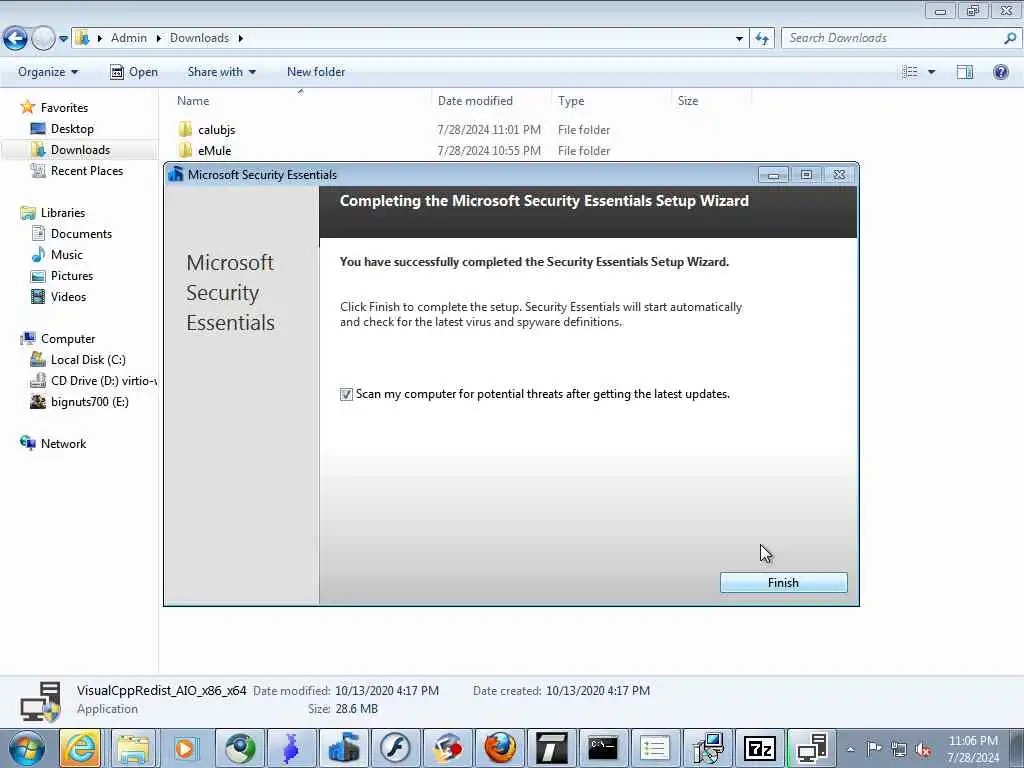Show hidden tray icons arrow
Viewport: 1024px width, 768px height.
coord(850,749)
